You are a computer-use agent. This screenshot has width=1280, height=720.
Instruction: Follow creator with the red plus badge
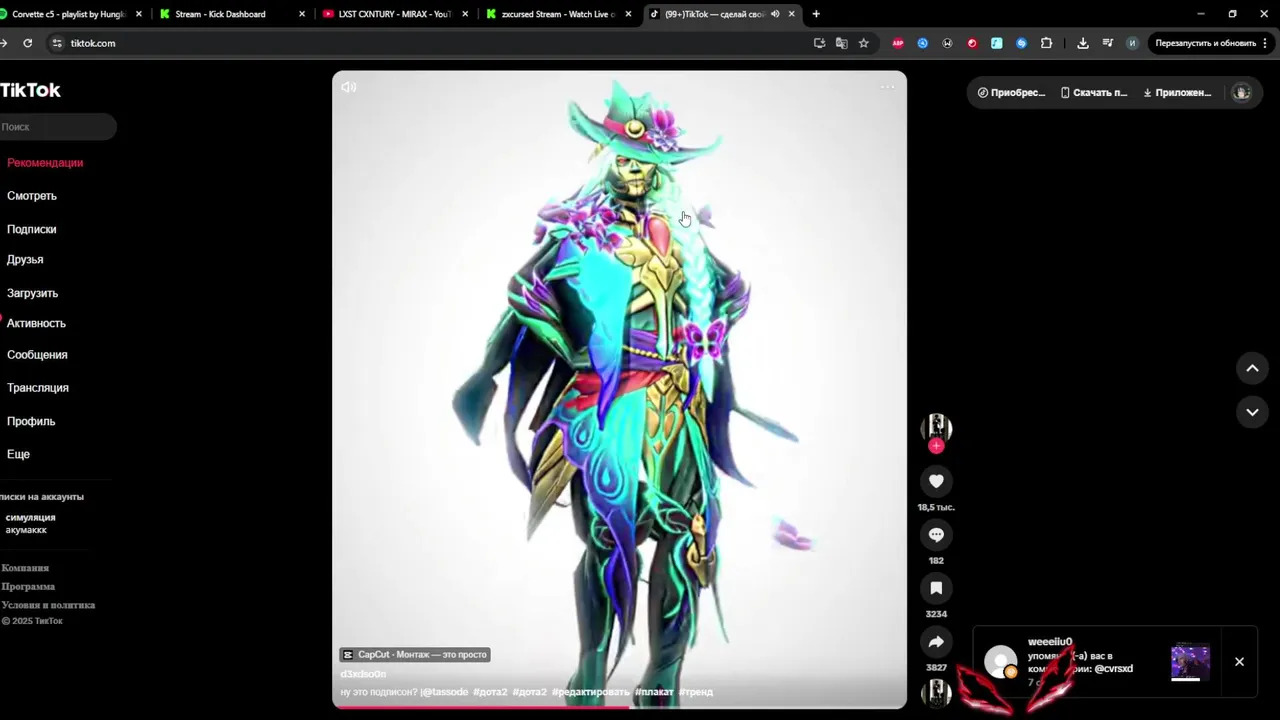pos(936,446)
